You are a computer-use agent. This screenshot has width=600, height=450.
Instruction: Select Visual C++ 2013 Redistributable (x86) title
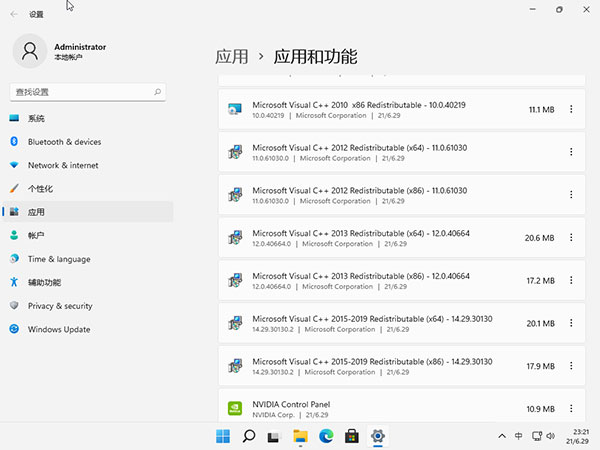click(361, 276)
